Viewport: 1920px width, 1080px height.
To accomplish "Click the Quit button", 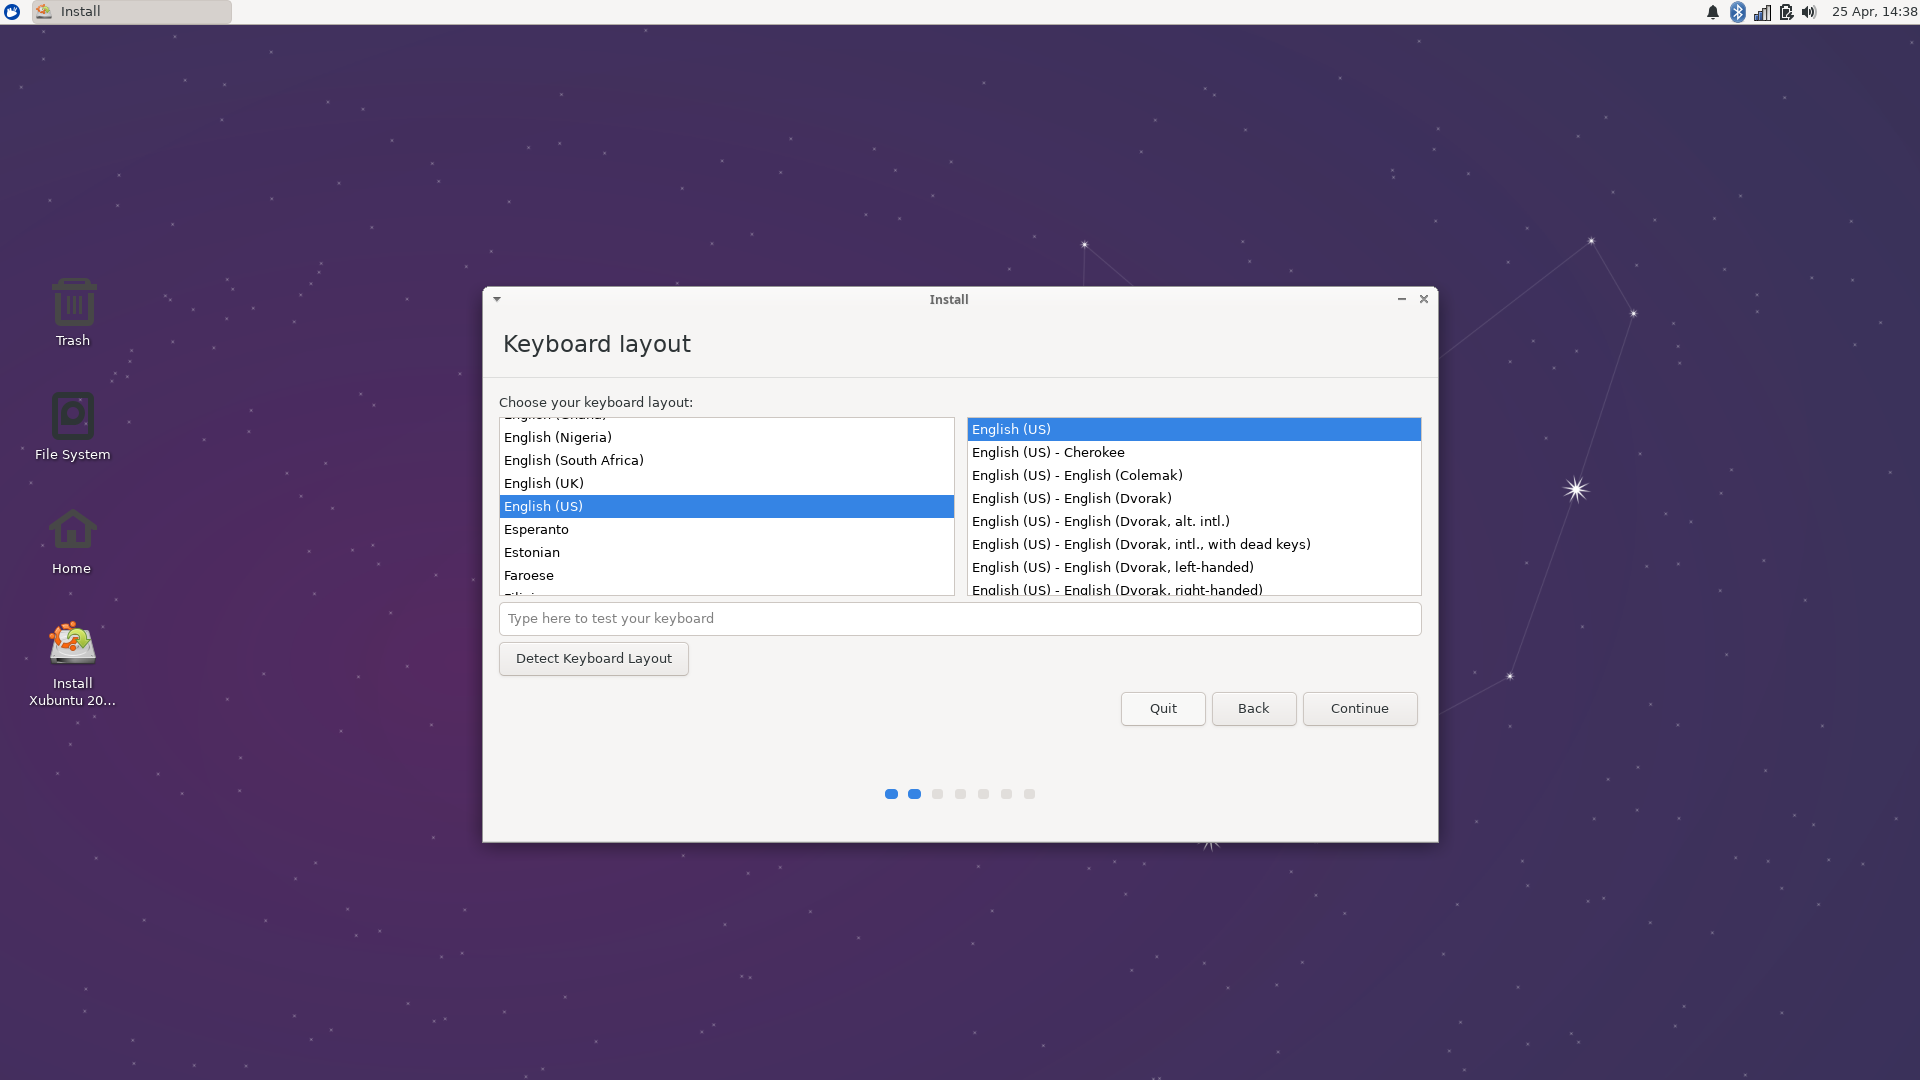I will pyautogui.click(x=1163, y=709).
